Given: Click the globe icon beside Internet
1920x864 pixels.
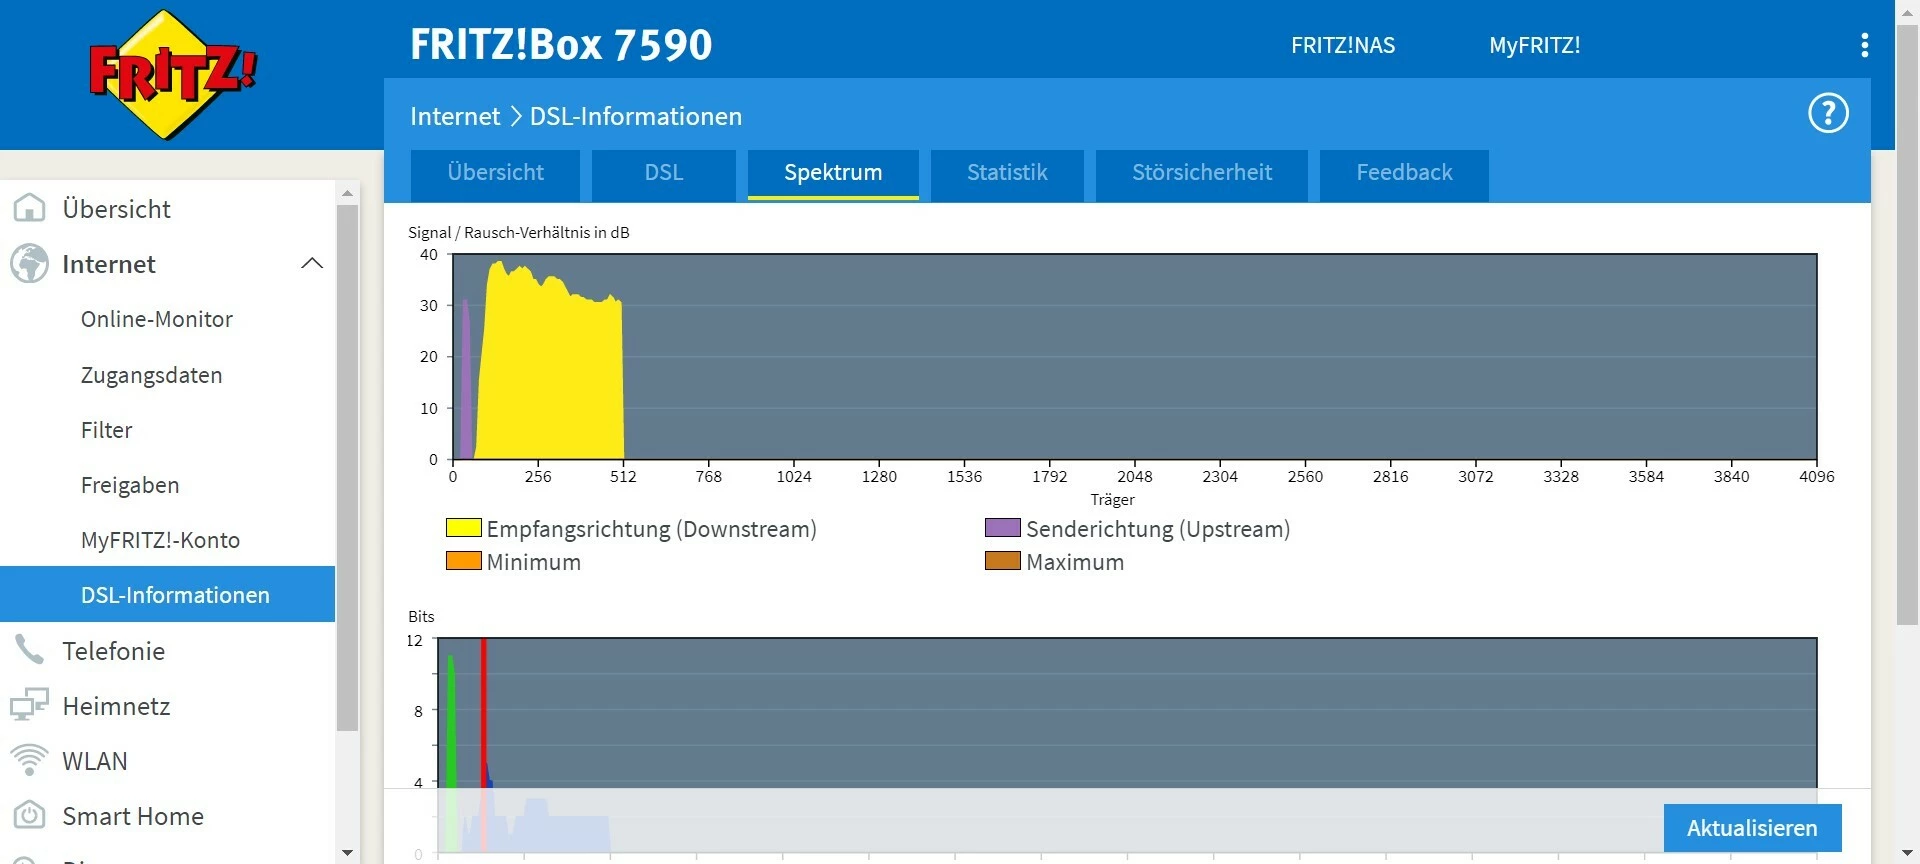Looking at the screenshot, I should pyautogui.click(x=29, y=264).
